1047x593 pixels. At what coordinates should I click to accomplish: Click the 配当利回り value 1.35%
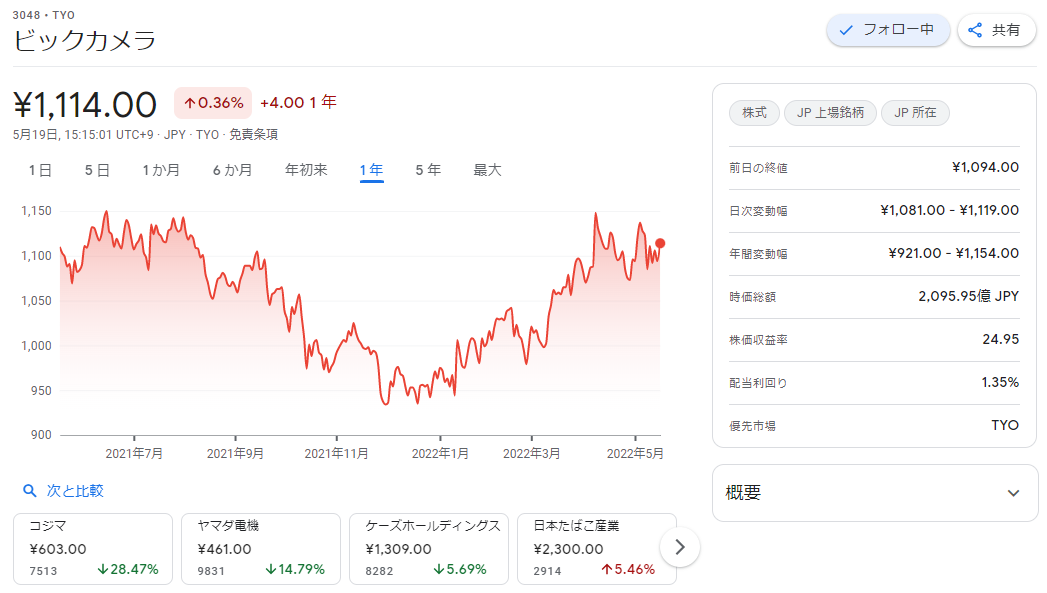1000,382
